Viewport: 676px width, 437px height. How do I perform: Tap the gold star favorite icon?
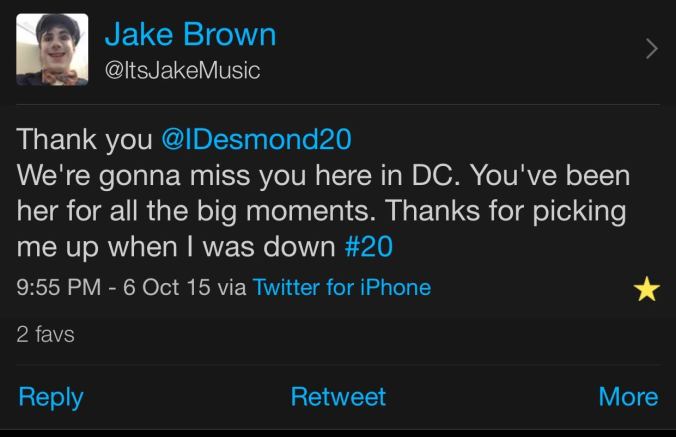pos(647,290)
